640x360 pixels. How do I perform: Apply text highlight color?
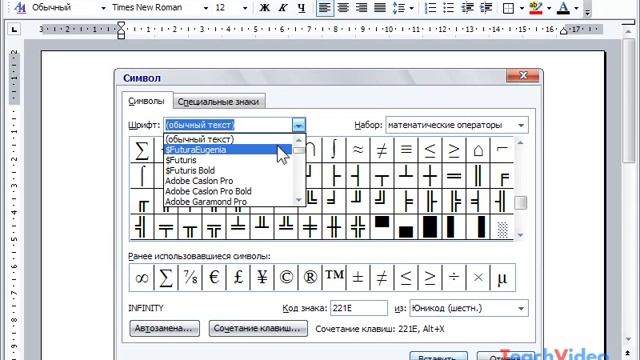536,8
